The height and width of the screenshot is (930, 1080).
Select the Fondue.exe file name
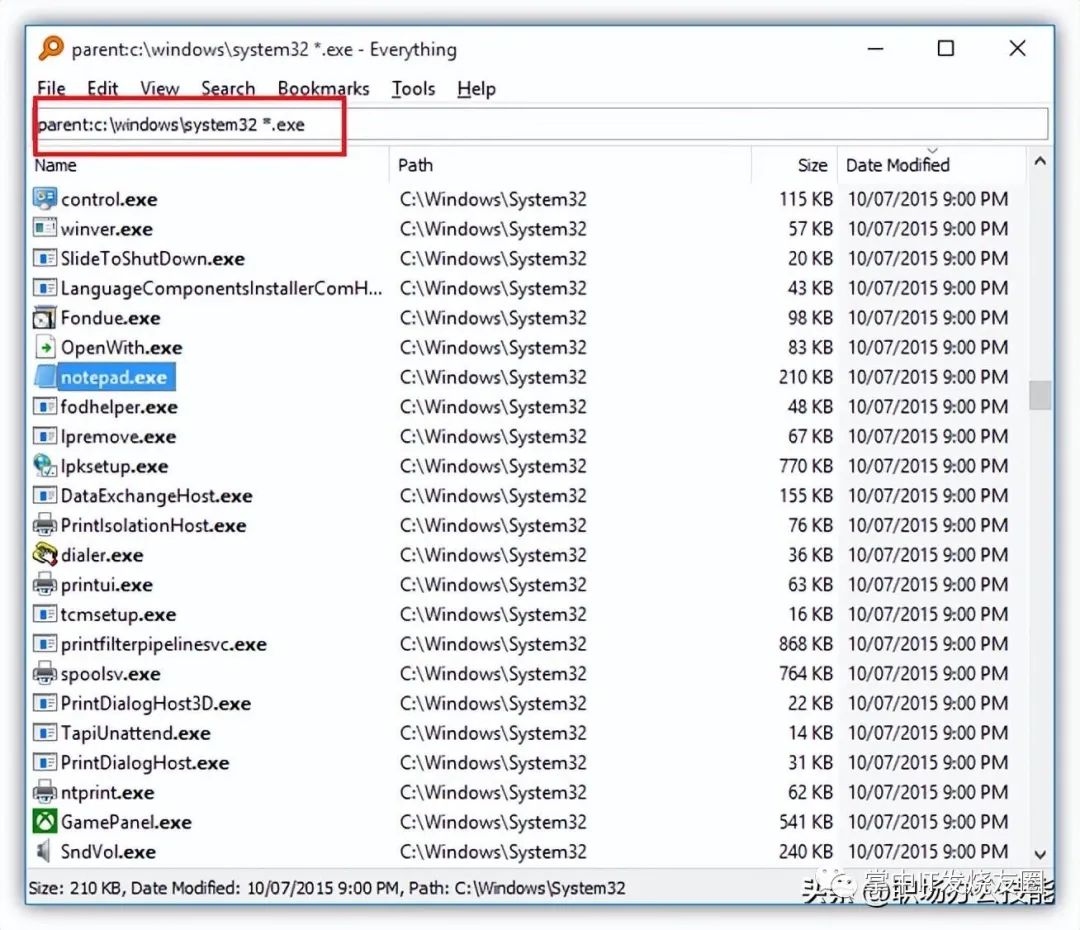110,318
